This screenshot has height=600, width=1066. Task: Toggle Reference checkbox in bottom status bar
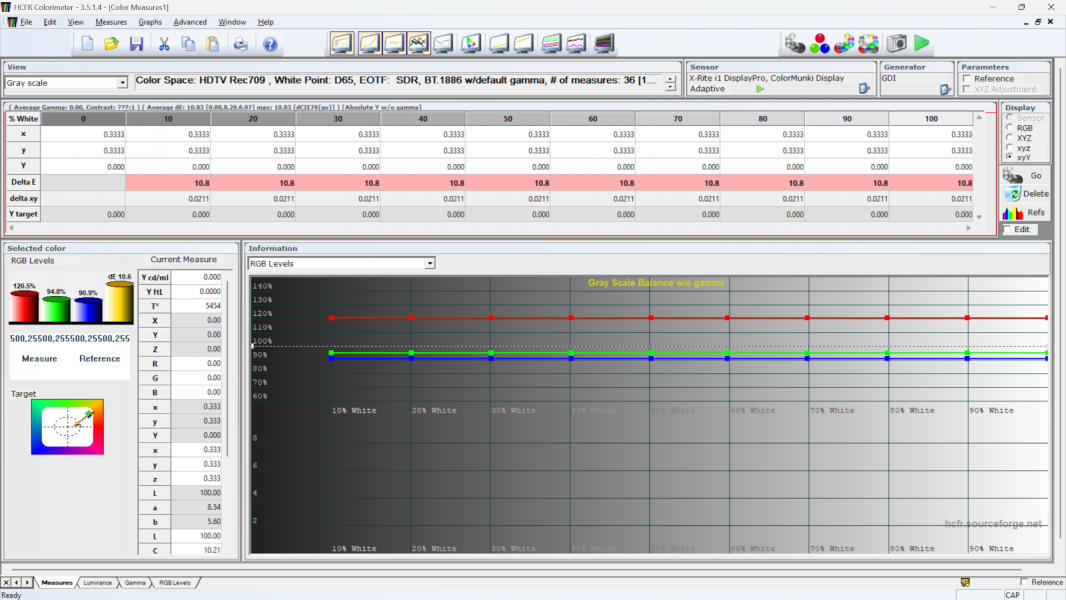pyautogui.click(x=1024, y=582)
